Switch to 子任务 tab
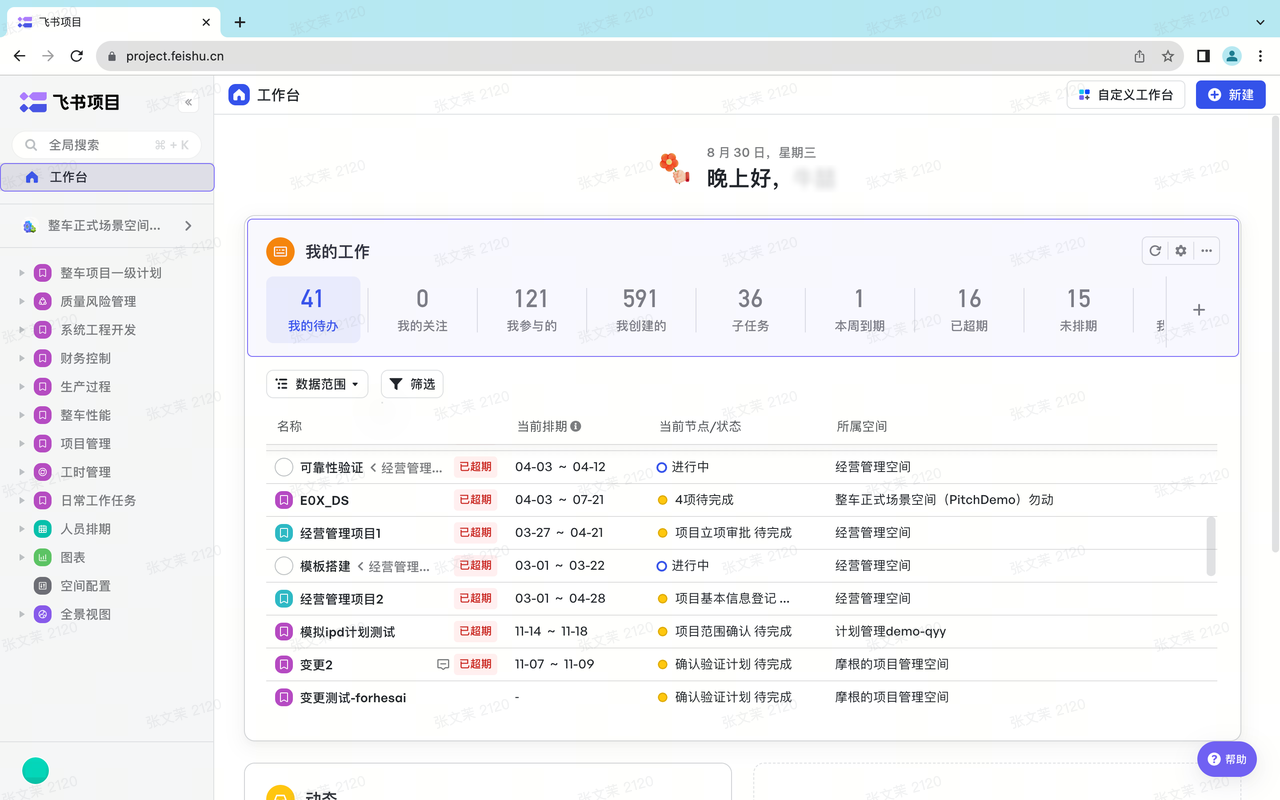 click(750, 310)
